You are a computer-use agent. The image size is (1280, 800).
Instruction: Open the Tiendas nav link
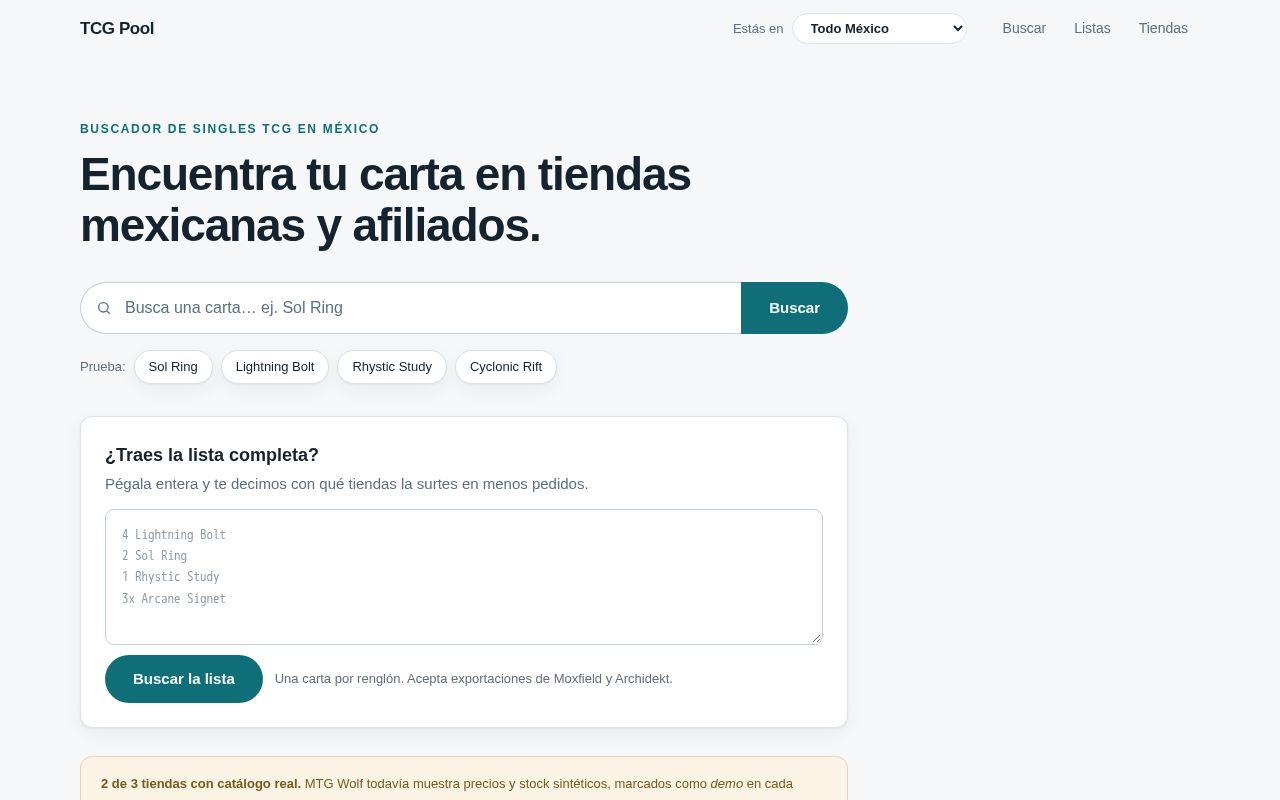pyautogui.click(x=1163, y=28)
